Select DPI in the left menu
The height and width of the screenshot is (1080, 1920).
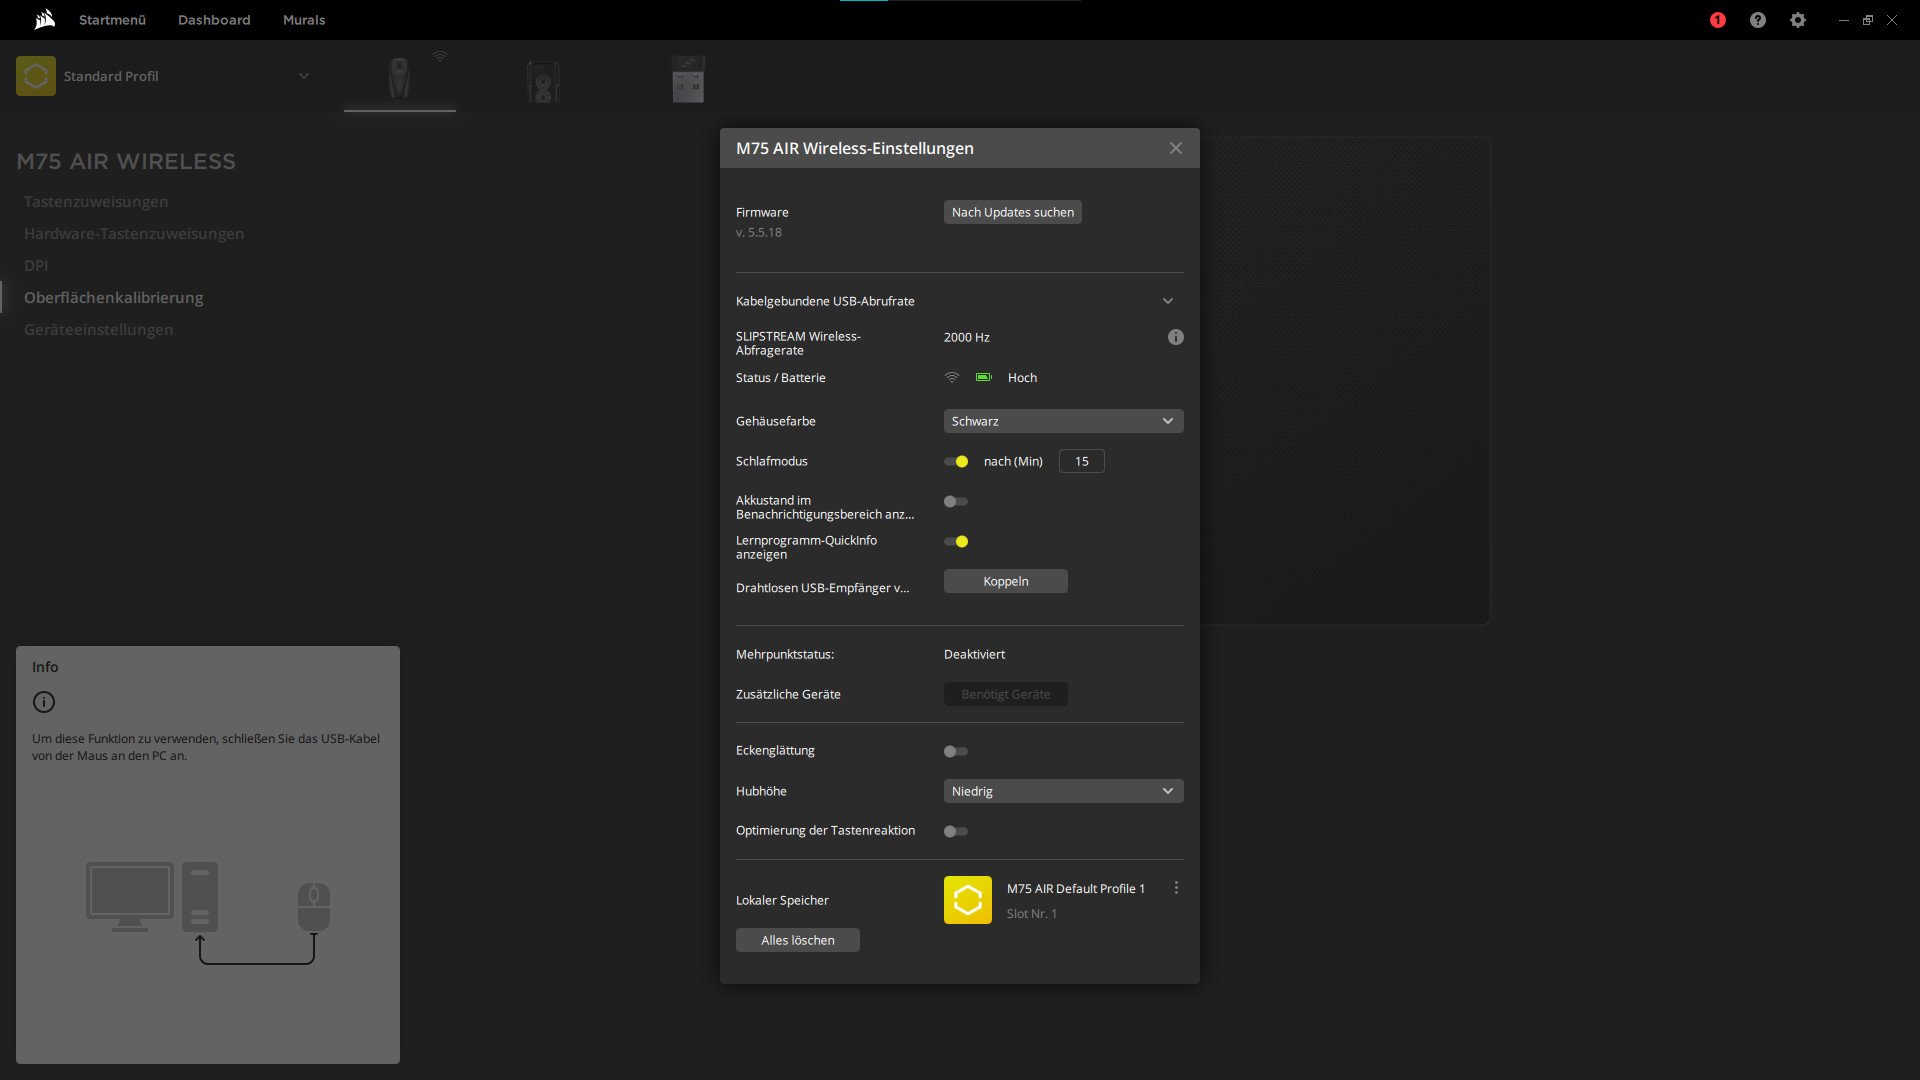(36, 265)
